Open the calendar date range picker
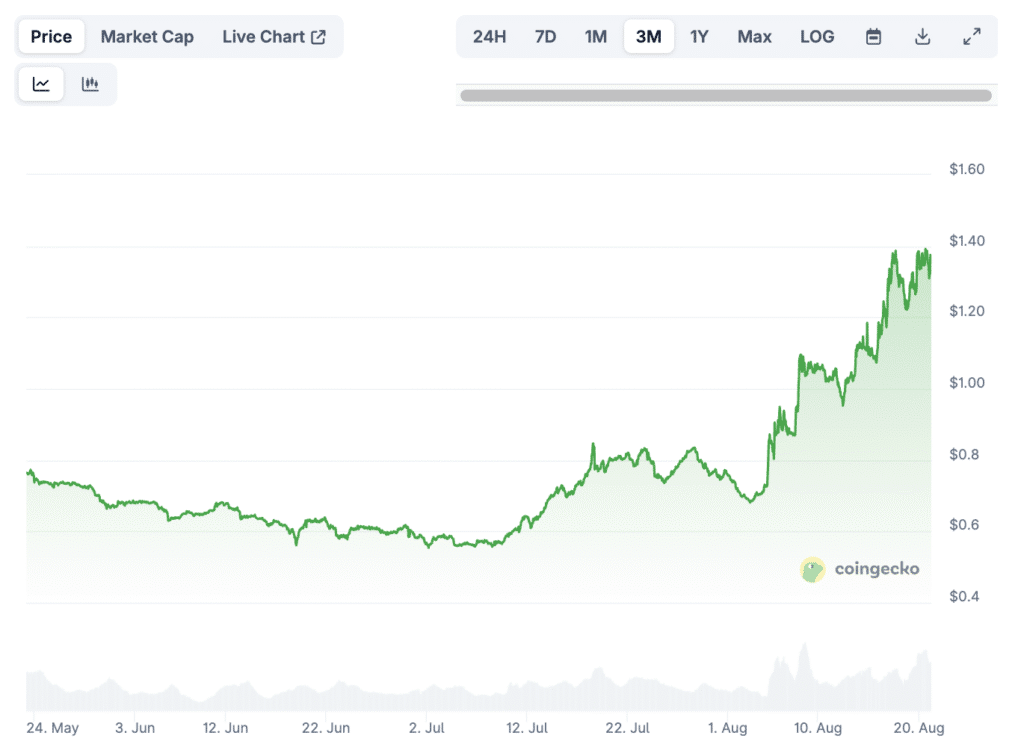This screenshot has height=756, width=1024. click(x=873, y=37)
